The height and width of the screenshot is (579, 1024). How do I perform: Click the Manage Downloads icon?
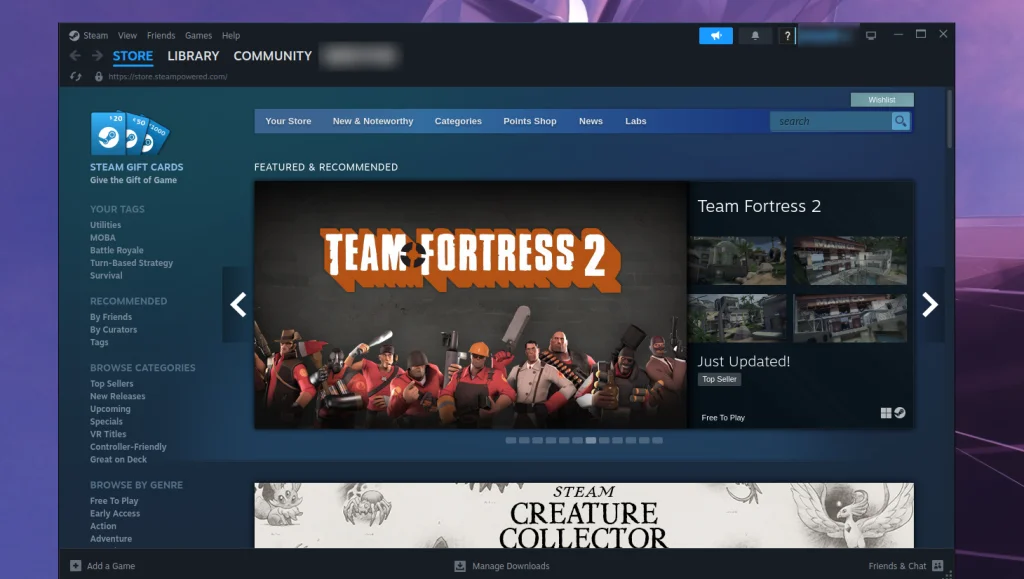pyautogui.click(x=460, y=566)
